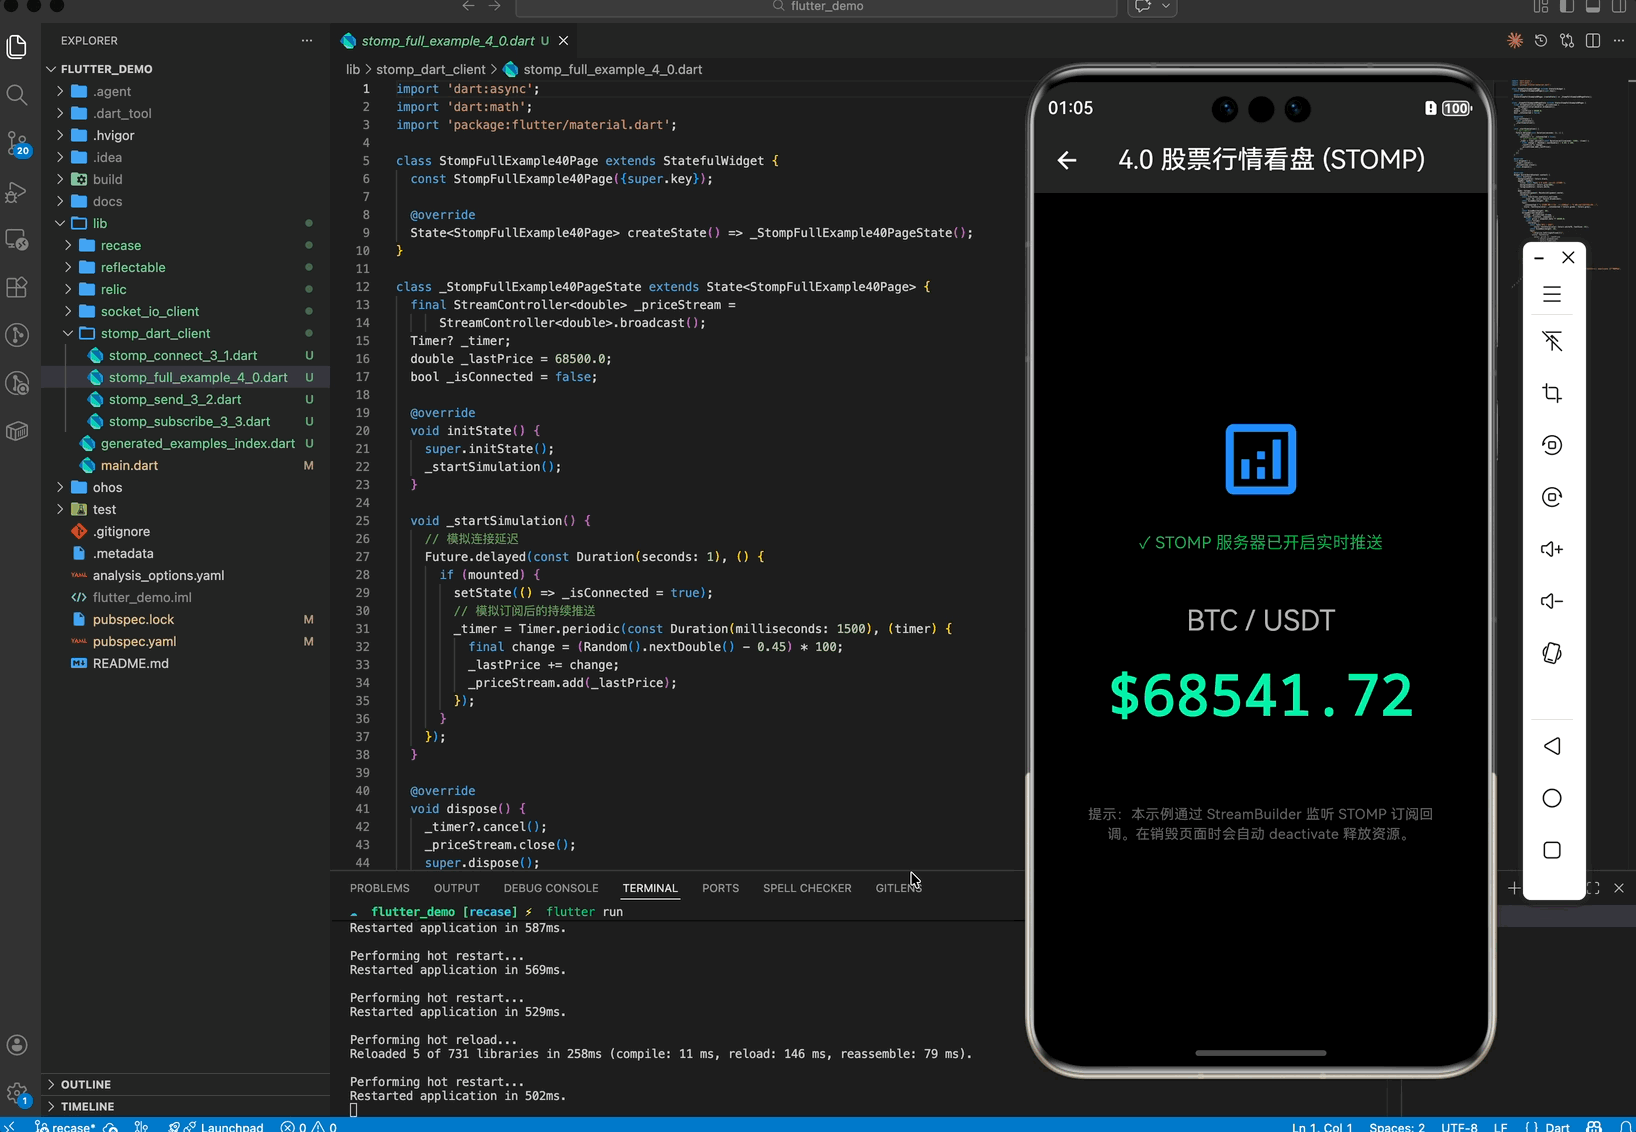The width and height of the screenshot is (1636, 1132).
Task: Open the Source Control view with badge 20
Action: click(17, 143)
